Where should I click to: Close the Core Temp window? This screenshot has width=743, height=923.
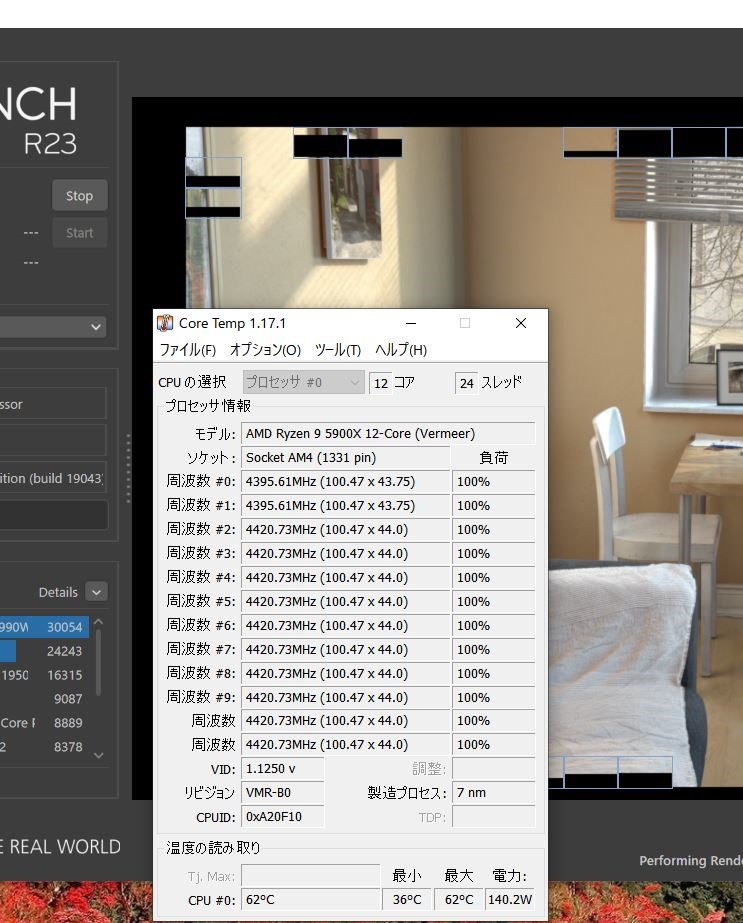[520, 323]
